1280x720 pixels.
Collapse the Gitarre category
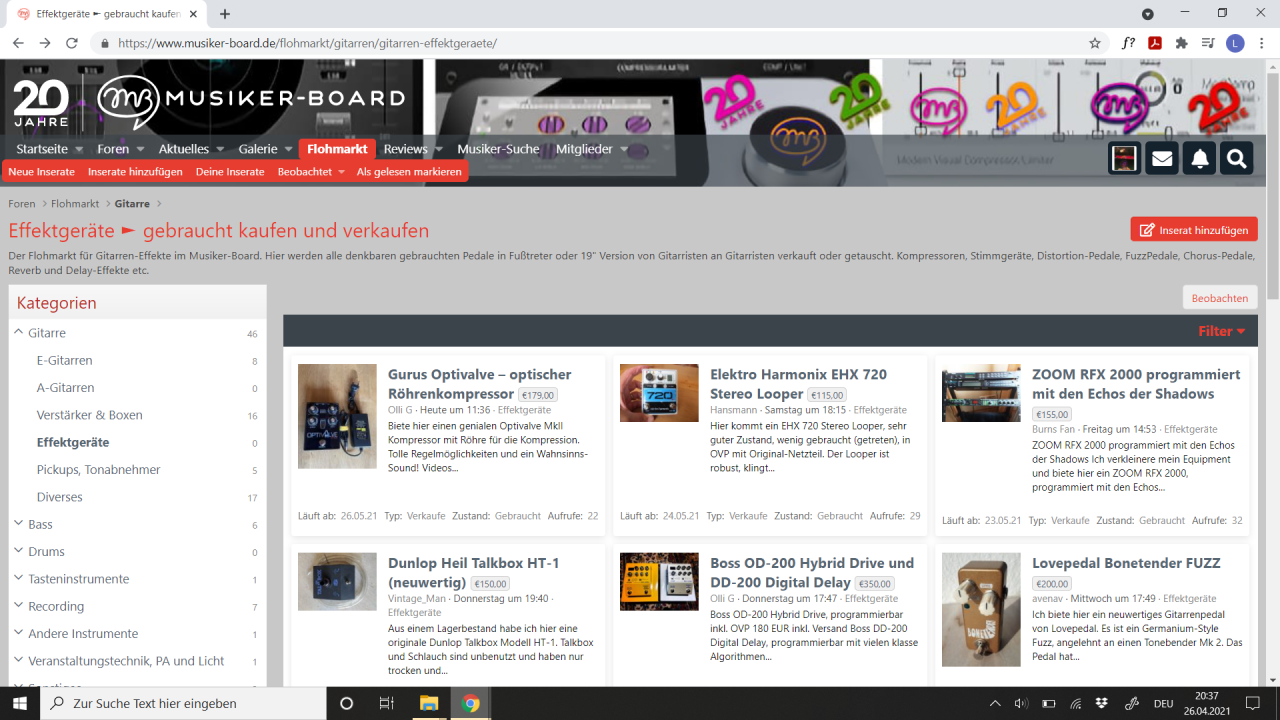click(18, 332)
